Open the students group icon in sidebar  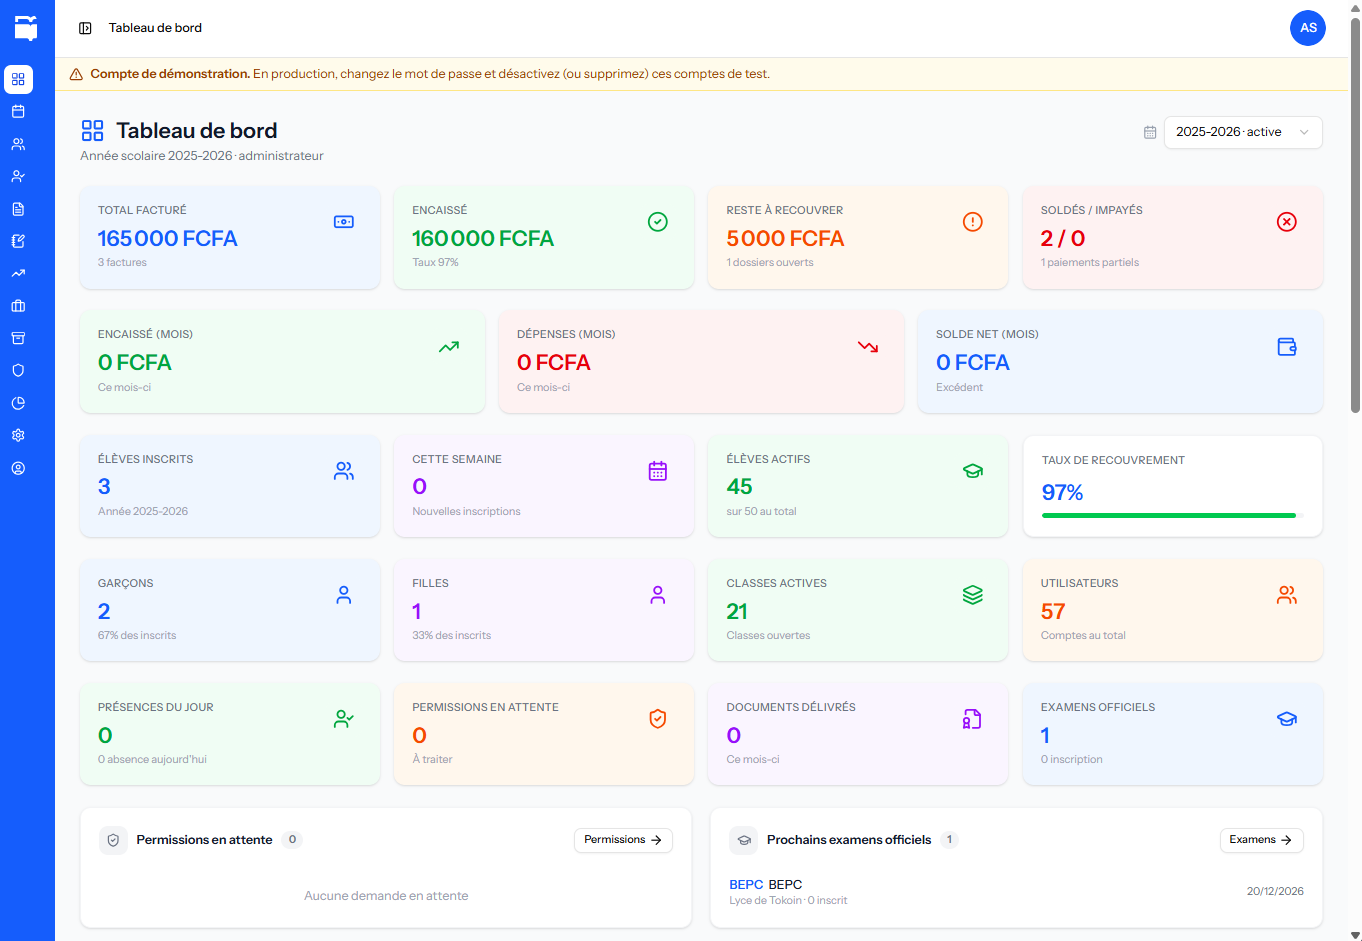[x=18, y=144]
